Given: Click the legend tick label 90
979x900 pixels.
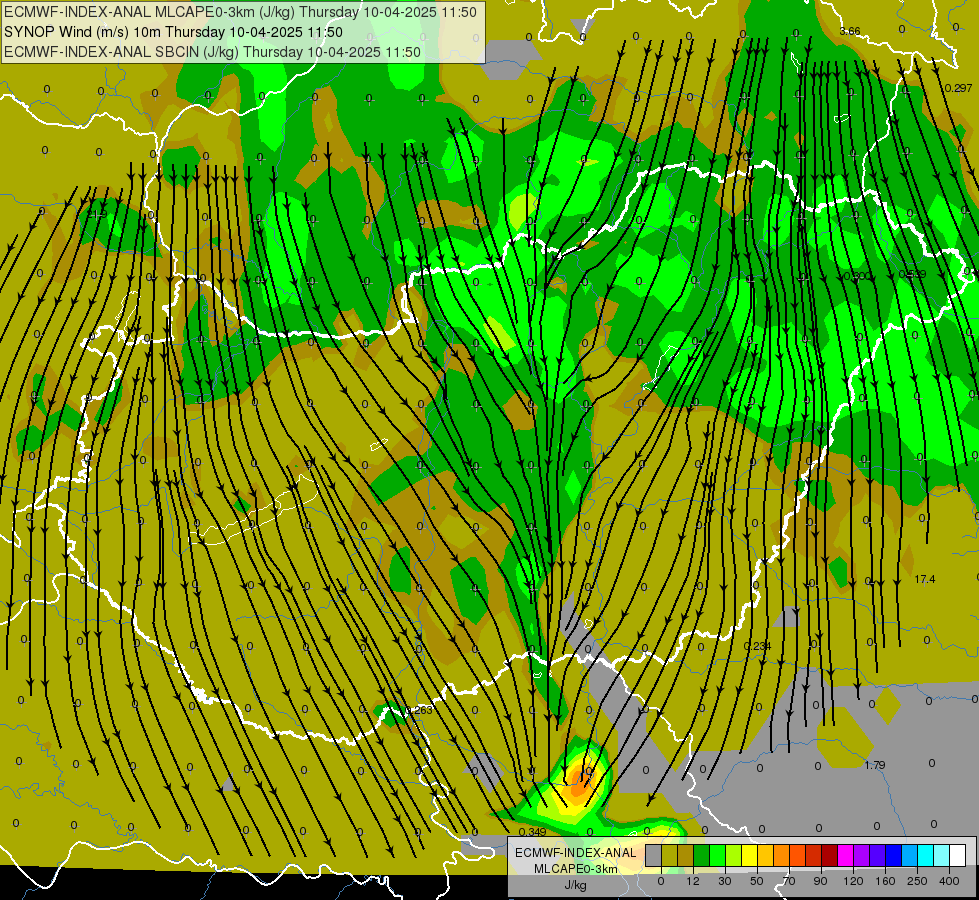Looking at the screenshot, I should pos(820,881).
